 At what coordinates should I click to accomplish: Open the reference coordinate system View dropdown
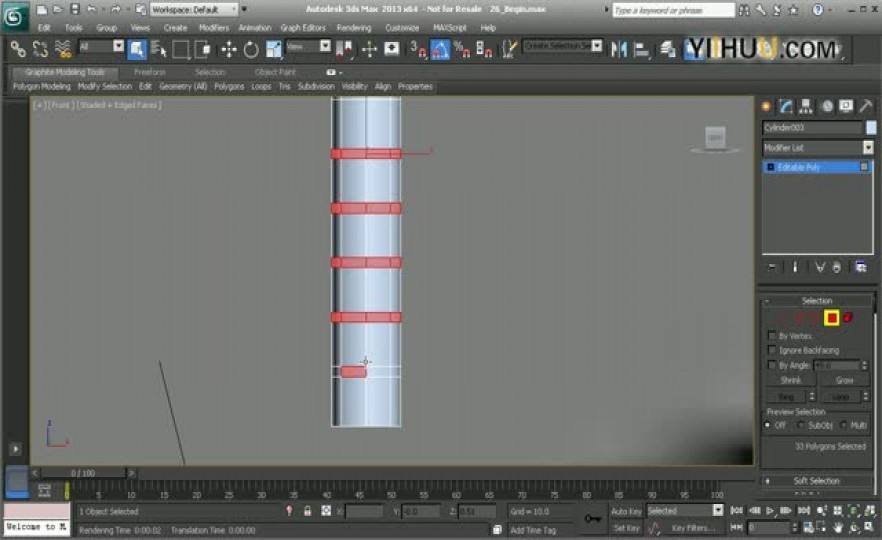tap(308, 47)
